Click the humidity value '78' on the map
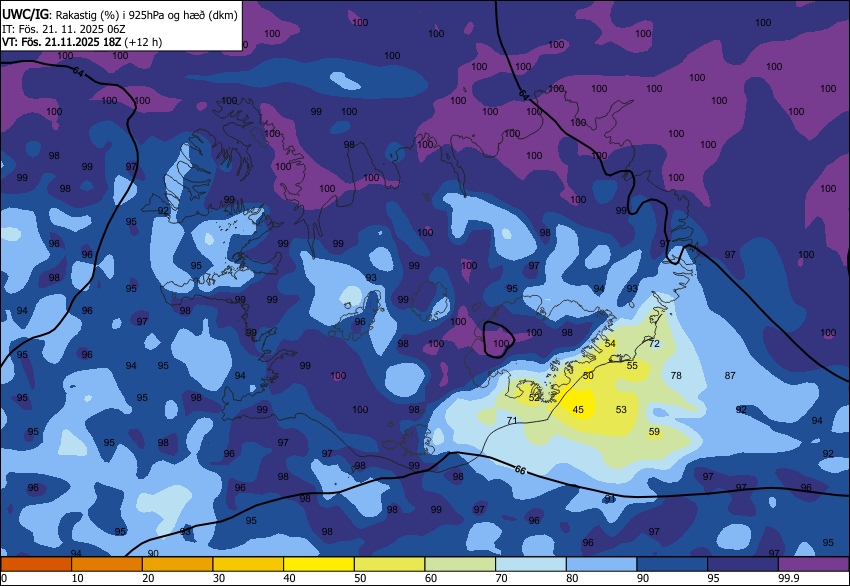850x586 pixels. click(676, 375)
